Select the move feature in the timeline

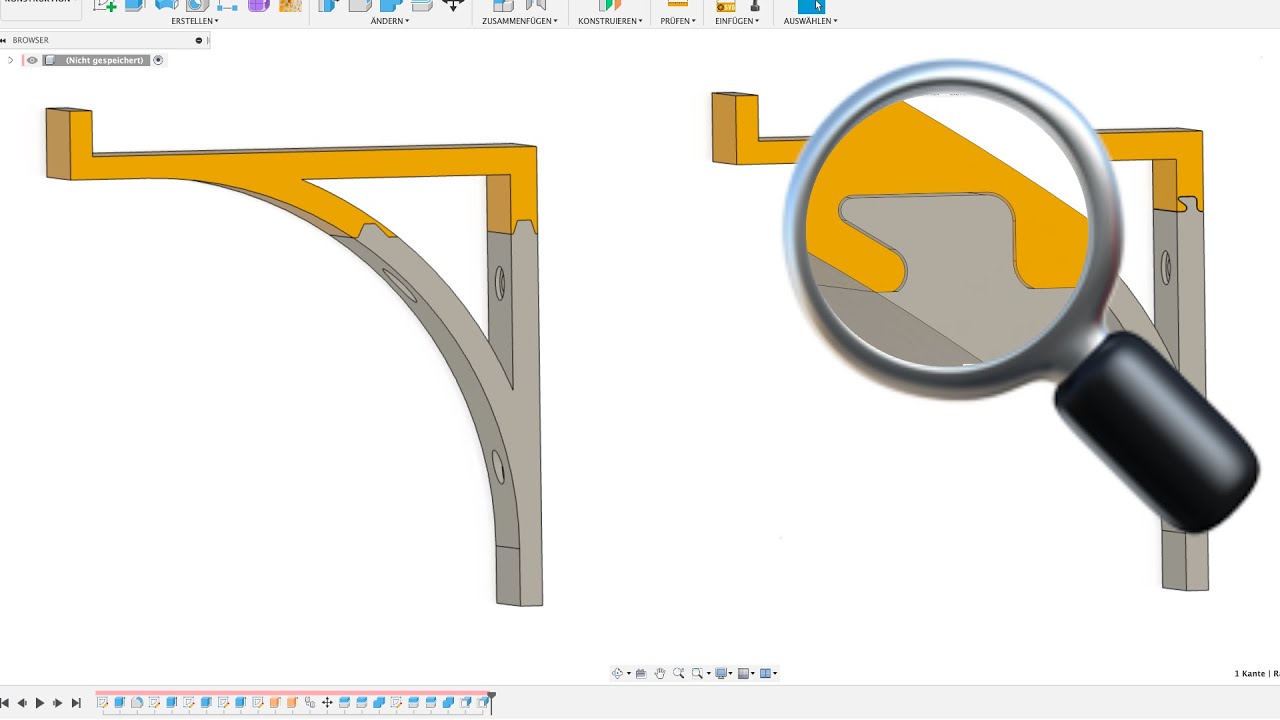327,703
